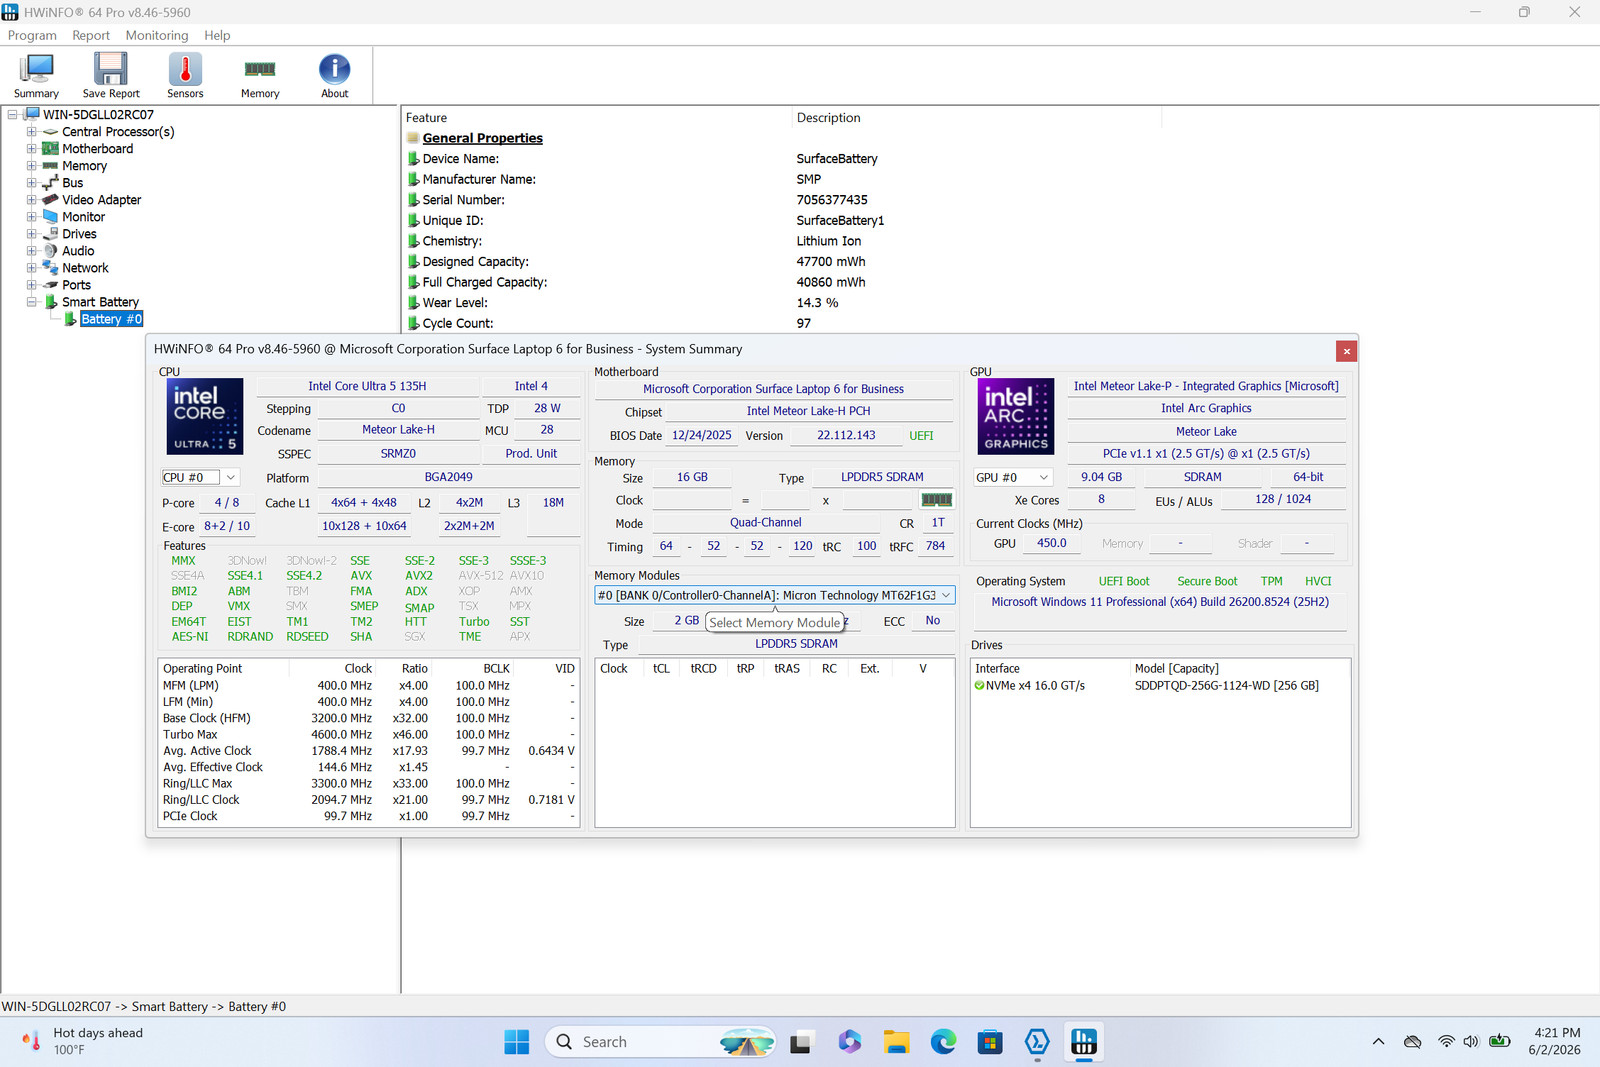Click the cloud sync tray icon
This screenshot has height=1067, width=1600.
point(1412,1042)
